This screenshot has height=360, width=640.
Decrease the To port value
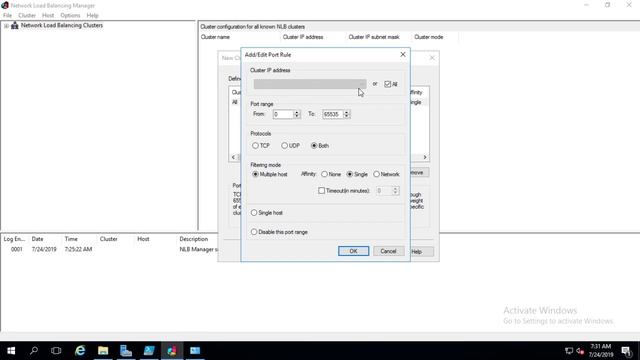coord(347,117)
